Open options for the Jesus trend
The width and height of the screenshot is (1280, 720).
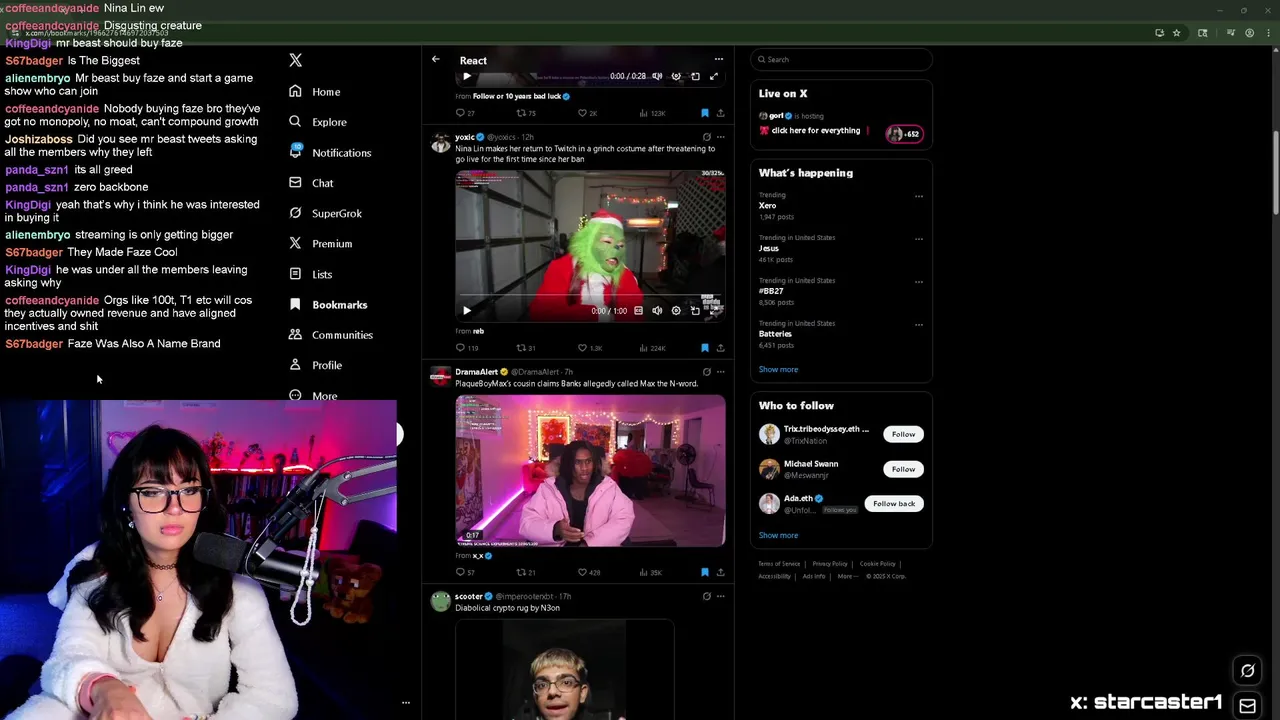[919, 239]
